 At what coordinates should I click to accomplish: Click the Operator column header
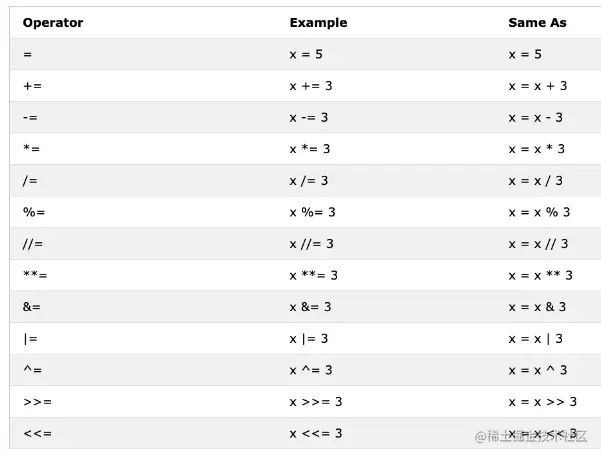[53, 22]
